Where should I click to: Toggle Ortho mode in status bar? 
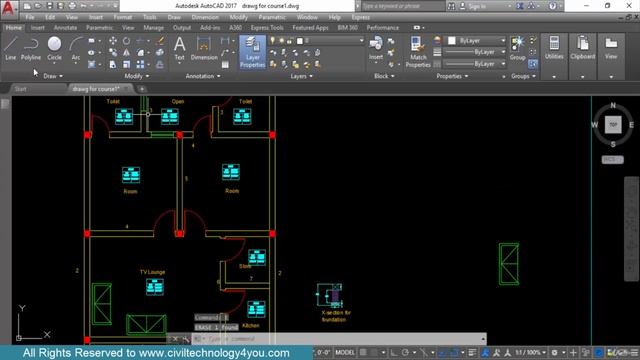click(393, 352)
